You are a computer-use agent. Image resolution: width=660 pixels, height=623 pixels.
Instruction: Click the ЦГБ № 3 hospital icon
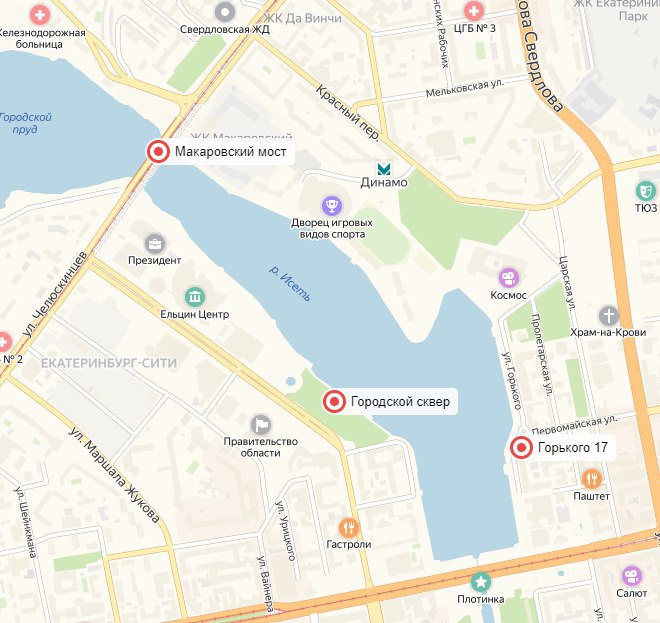click(474, 11)
